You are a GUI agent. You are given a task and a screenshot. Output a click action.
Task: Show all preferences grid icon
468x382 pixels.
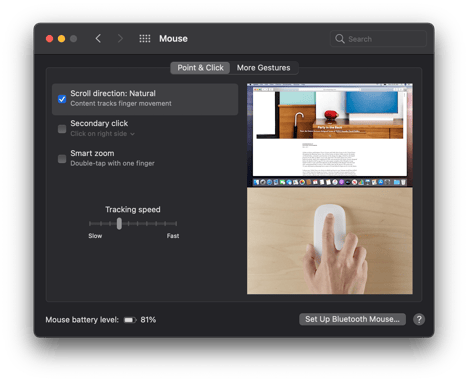coord(145,39)
